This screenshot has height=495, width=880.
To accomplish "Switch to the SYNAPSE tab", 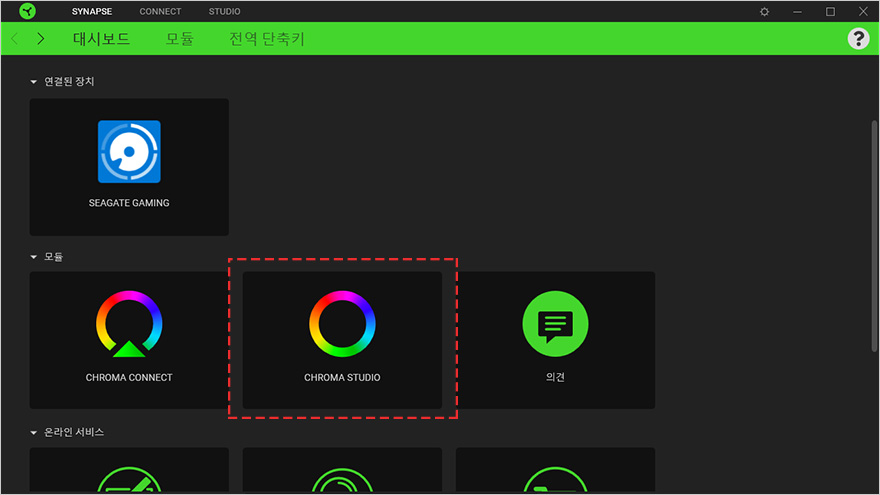I will (x=92, y=11).
